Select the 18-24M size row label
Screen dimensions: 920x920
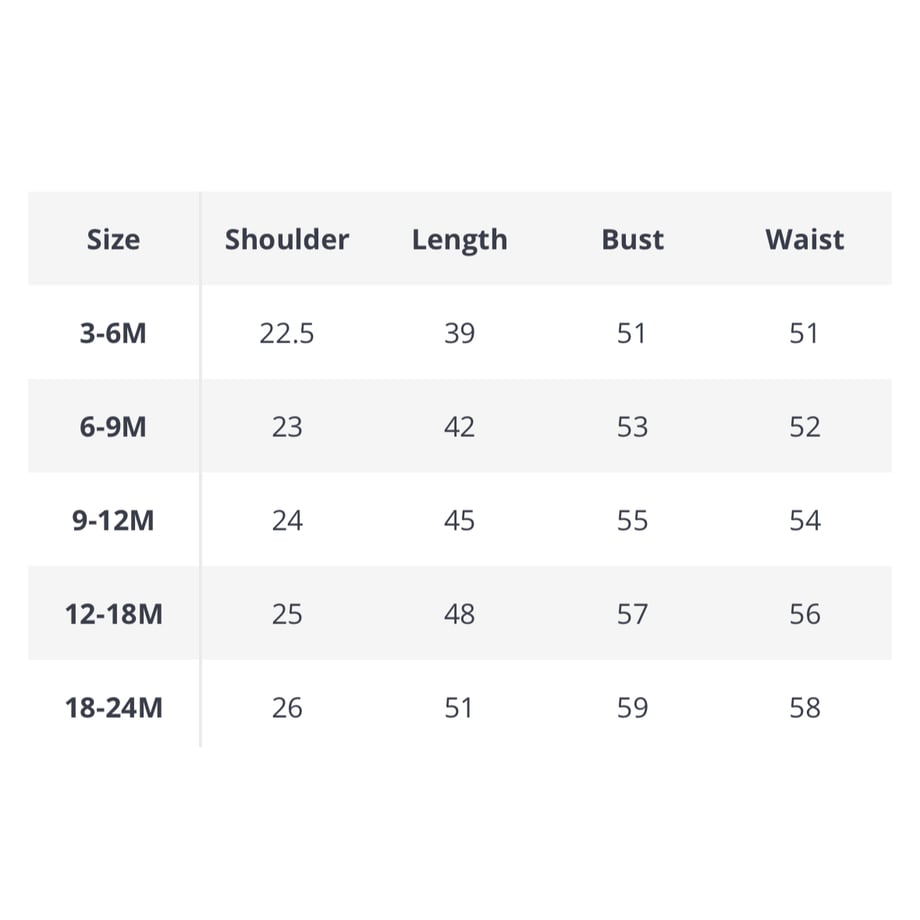tap(114, 708)
